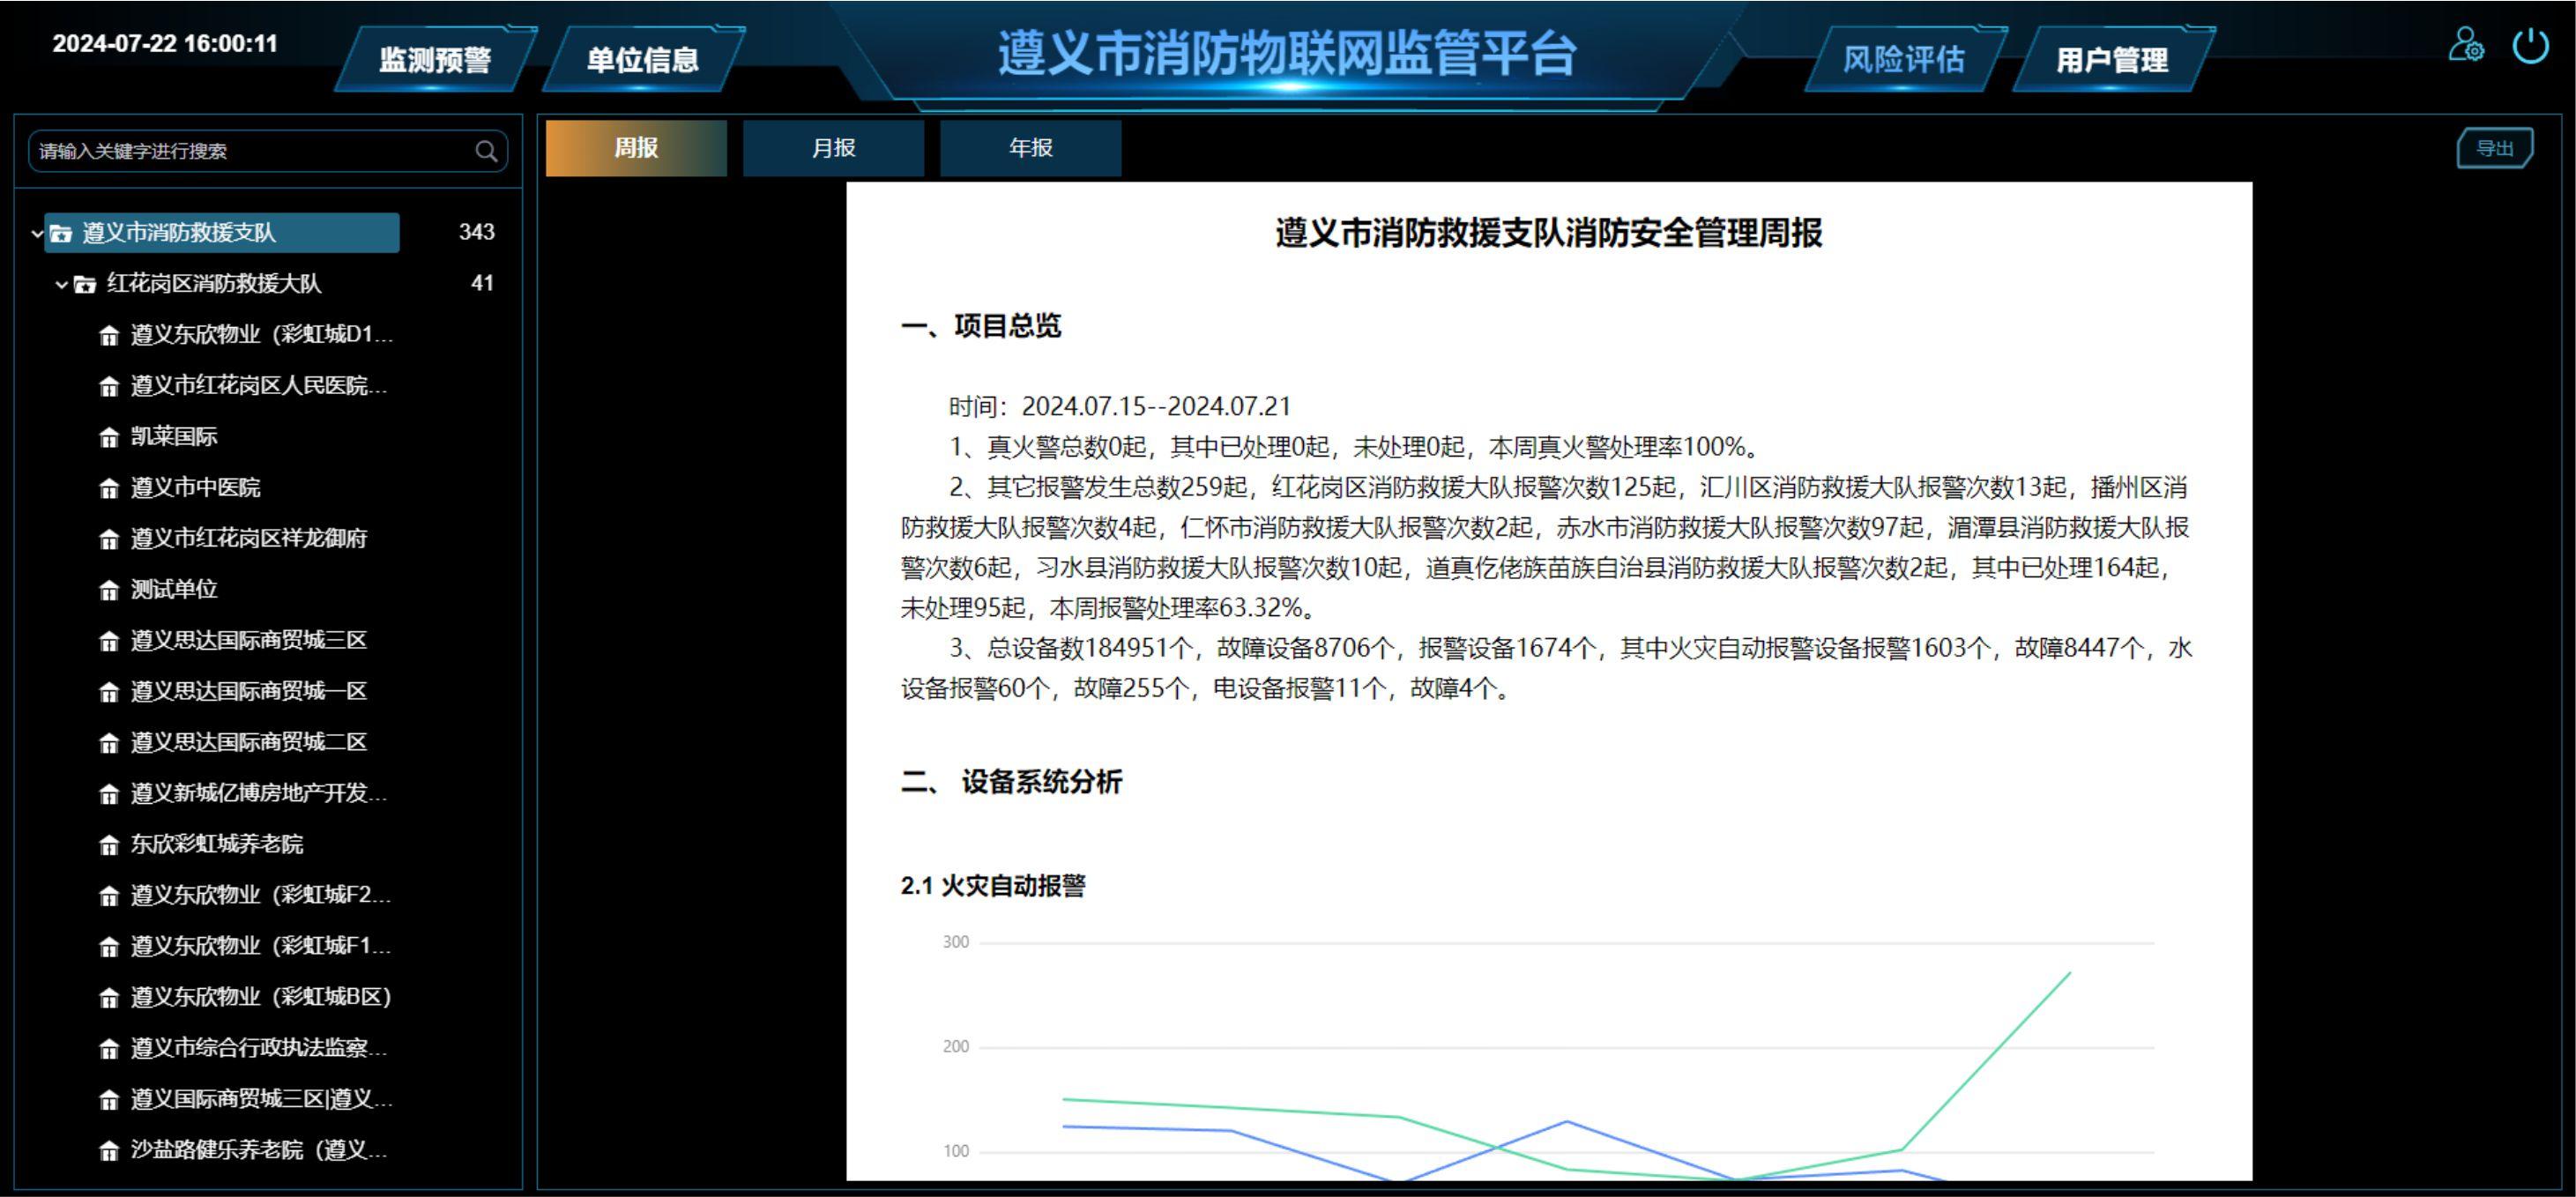The width and height of the screenshot is (2576, 1197).
Task: Select 红花岗区消防救援大队 node
Action: (x=214, y=283)
